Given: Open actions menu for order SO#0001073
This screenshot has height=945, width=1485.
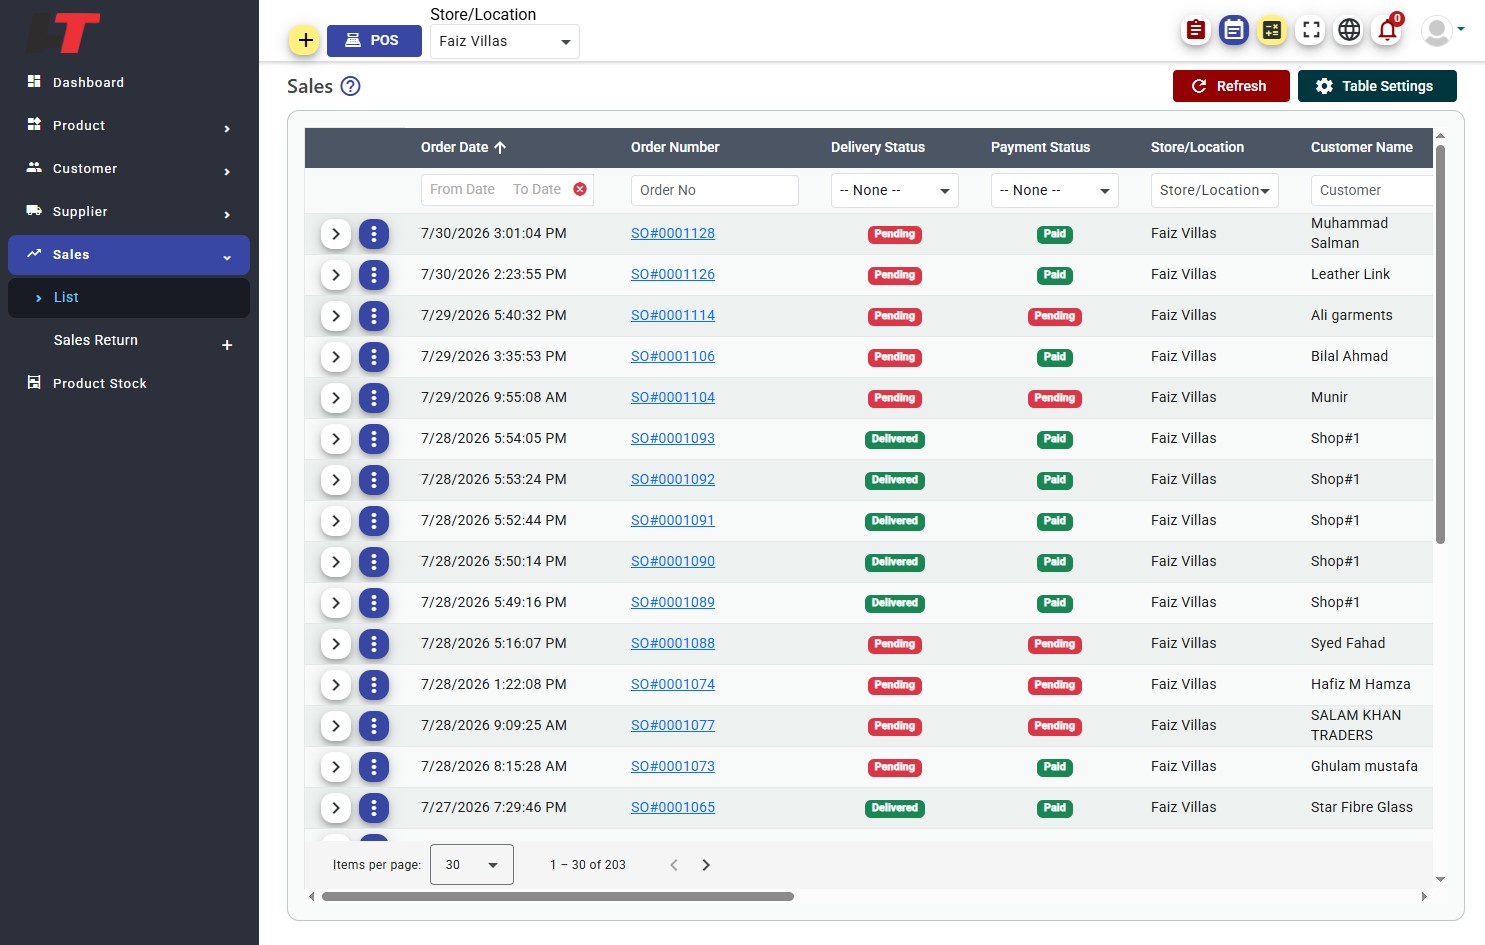Looking at the screenshot, I should coord(374,767).
